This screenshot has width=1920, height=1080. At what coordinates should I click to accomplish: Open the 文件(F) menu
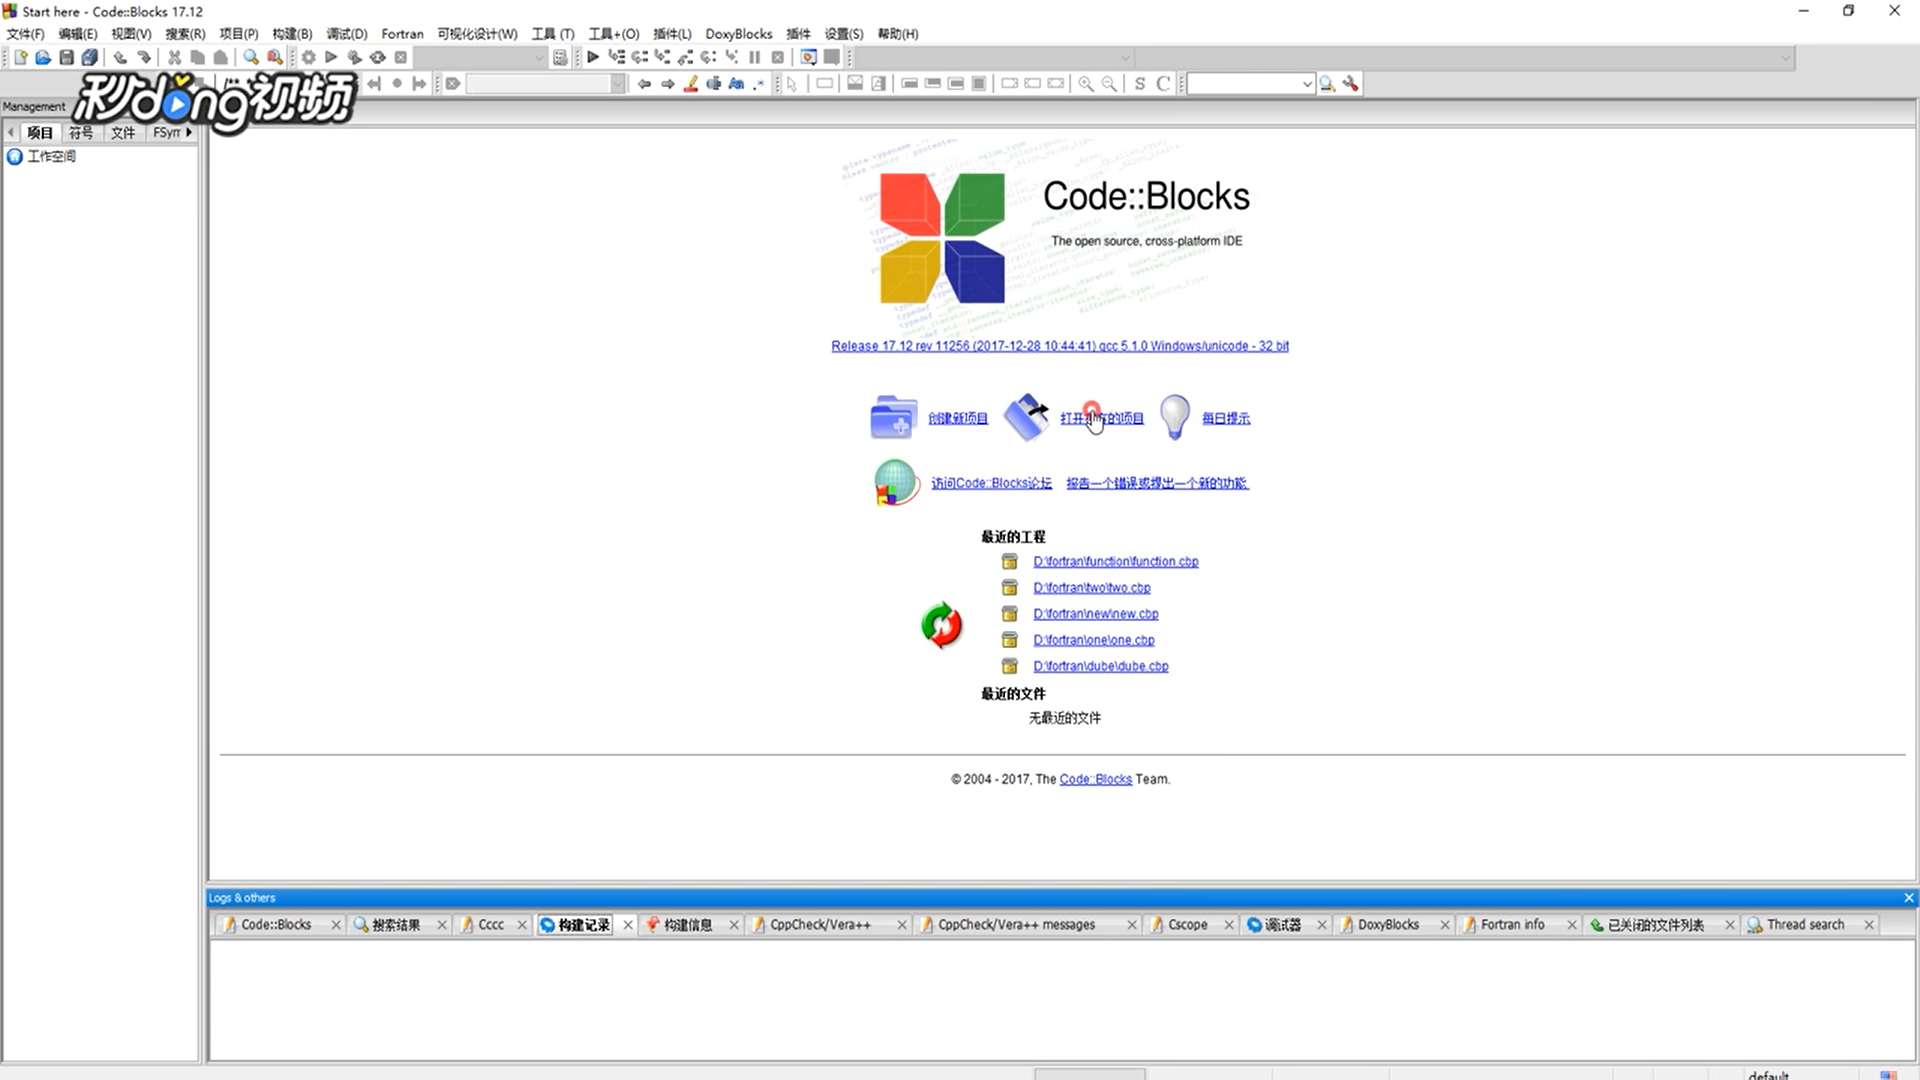coord(25,34)
